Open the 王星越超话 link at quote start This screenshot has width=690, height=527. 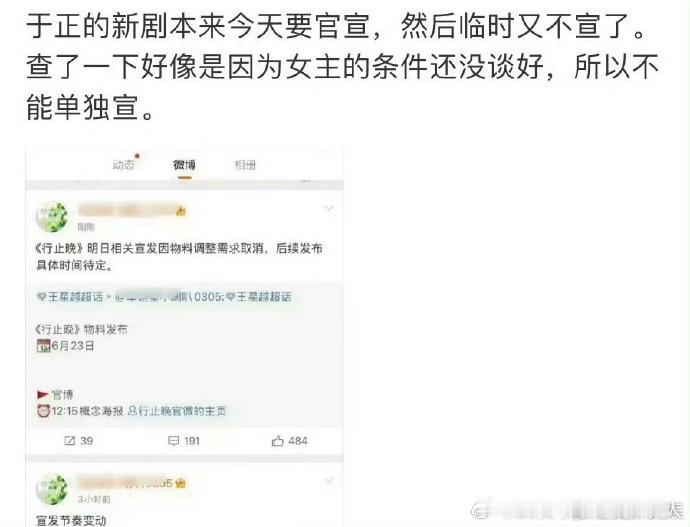(70, 297)
